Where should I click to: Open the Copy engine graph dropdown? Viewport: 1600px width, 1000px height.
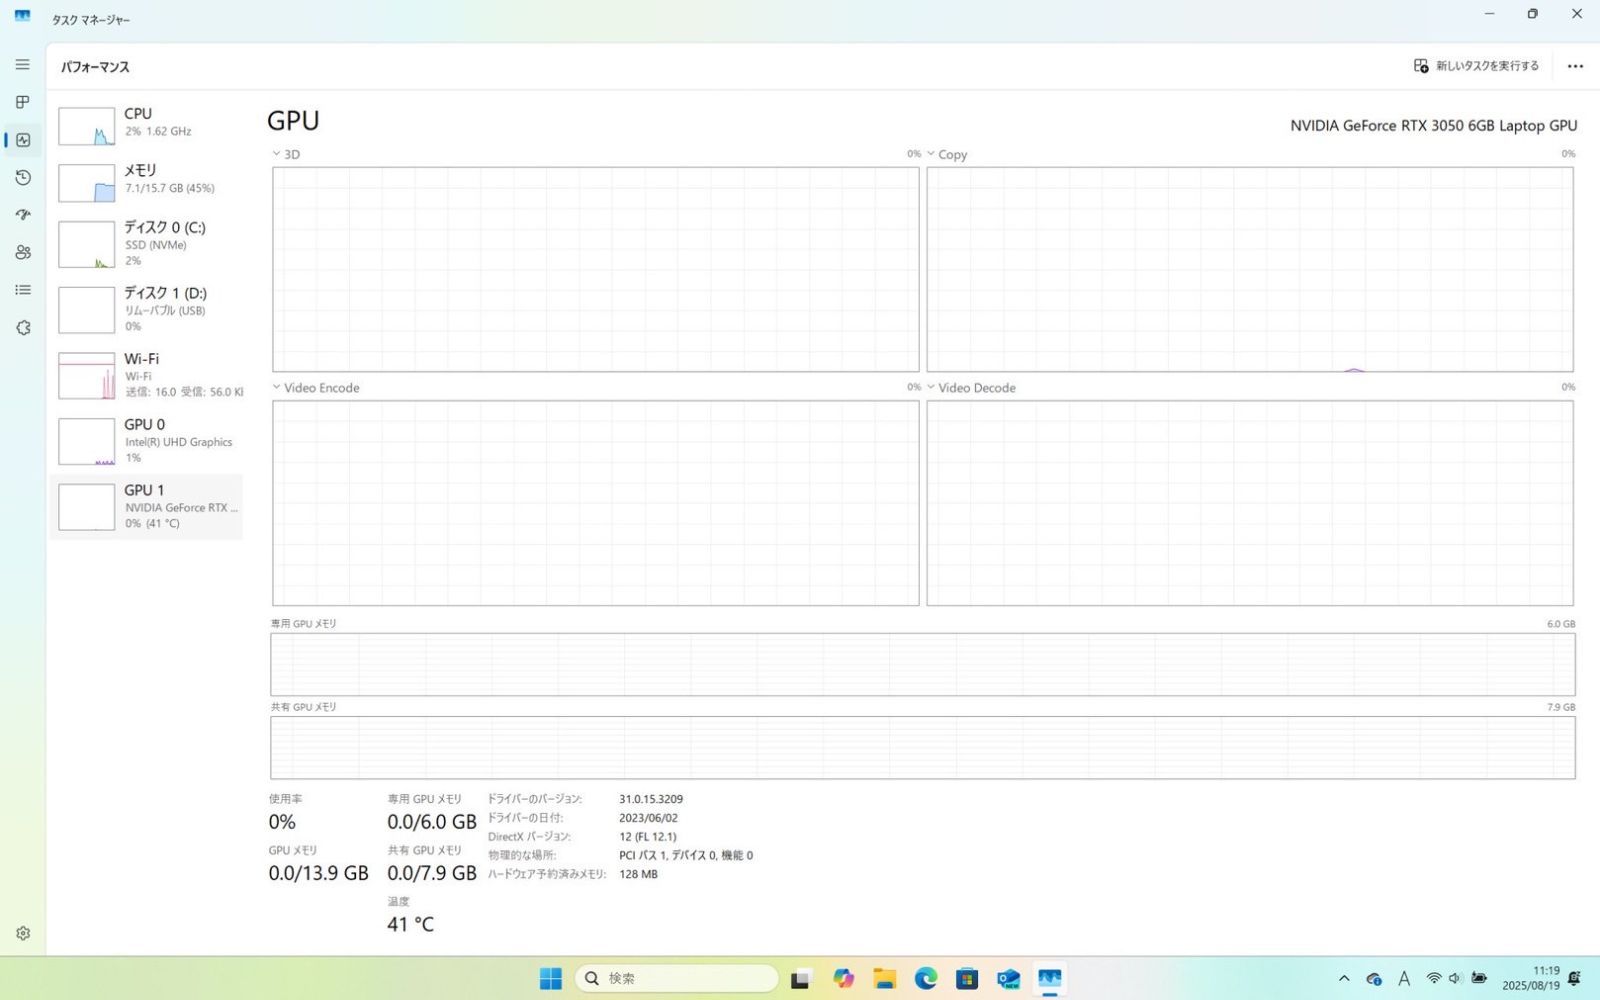pyautogui.click(x=947, y=154)
